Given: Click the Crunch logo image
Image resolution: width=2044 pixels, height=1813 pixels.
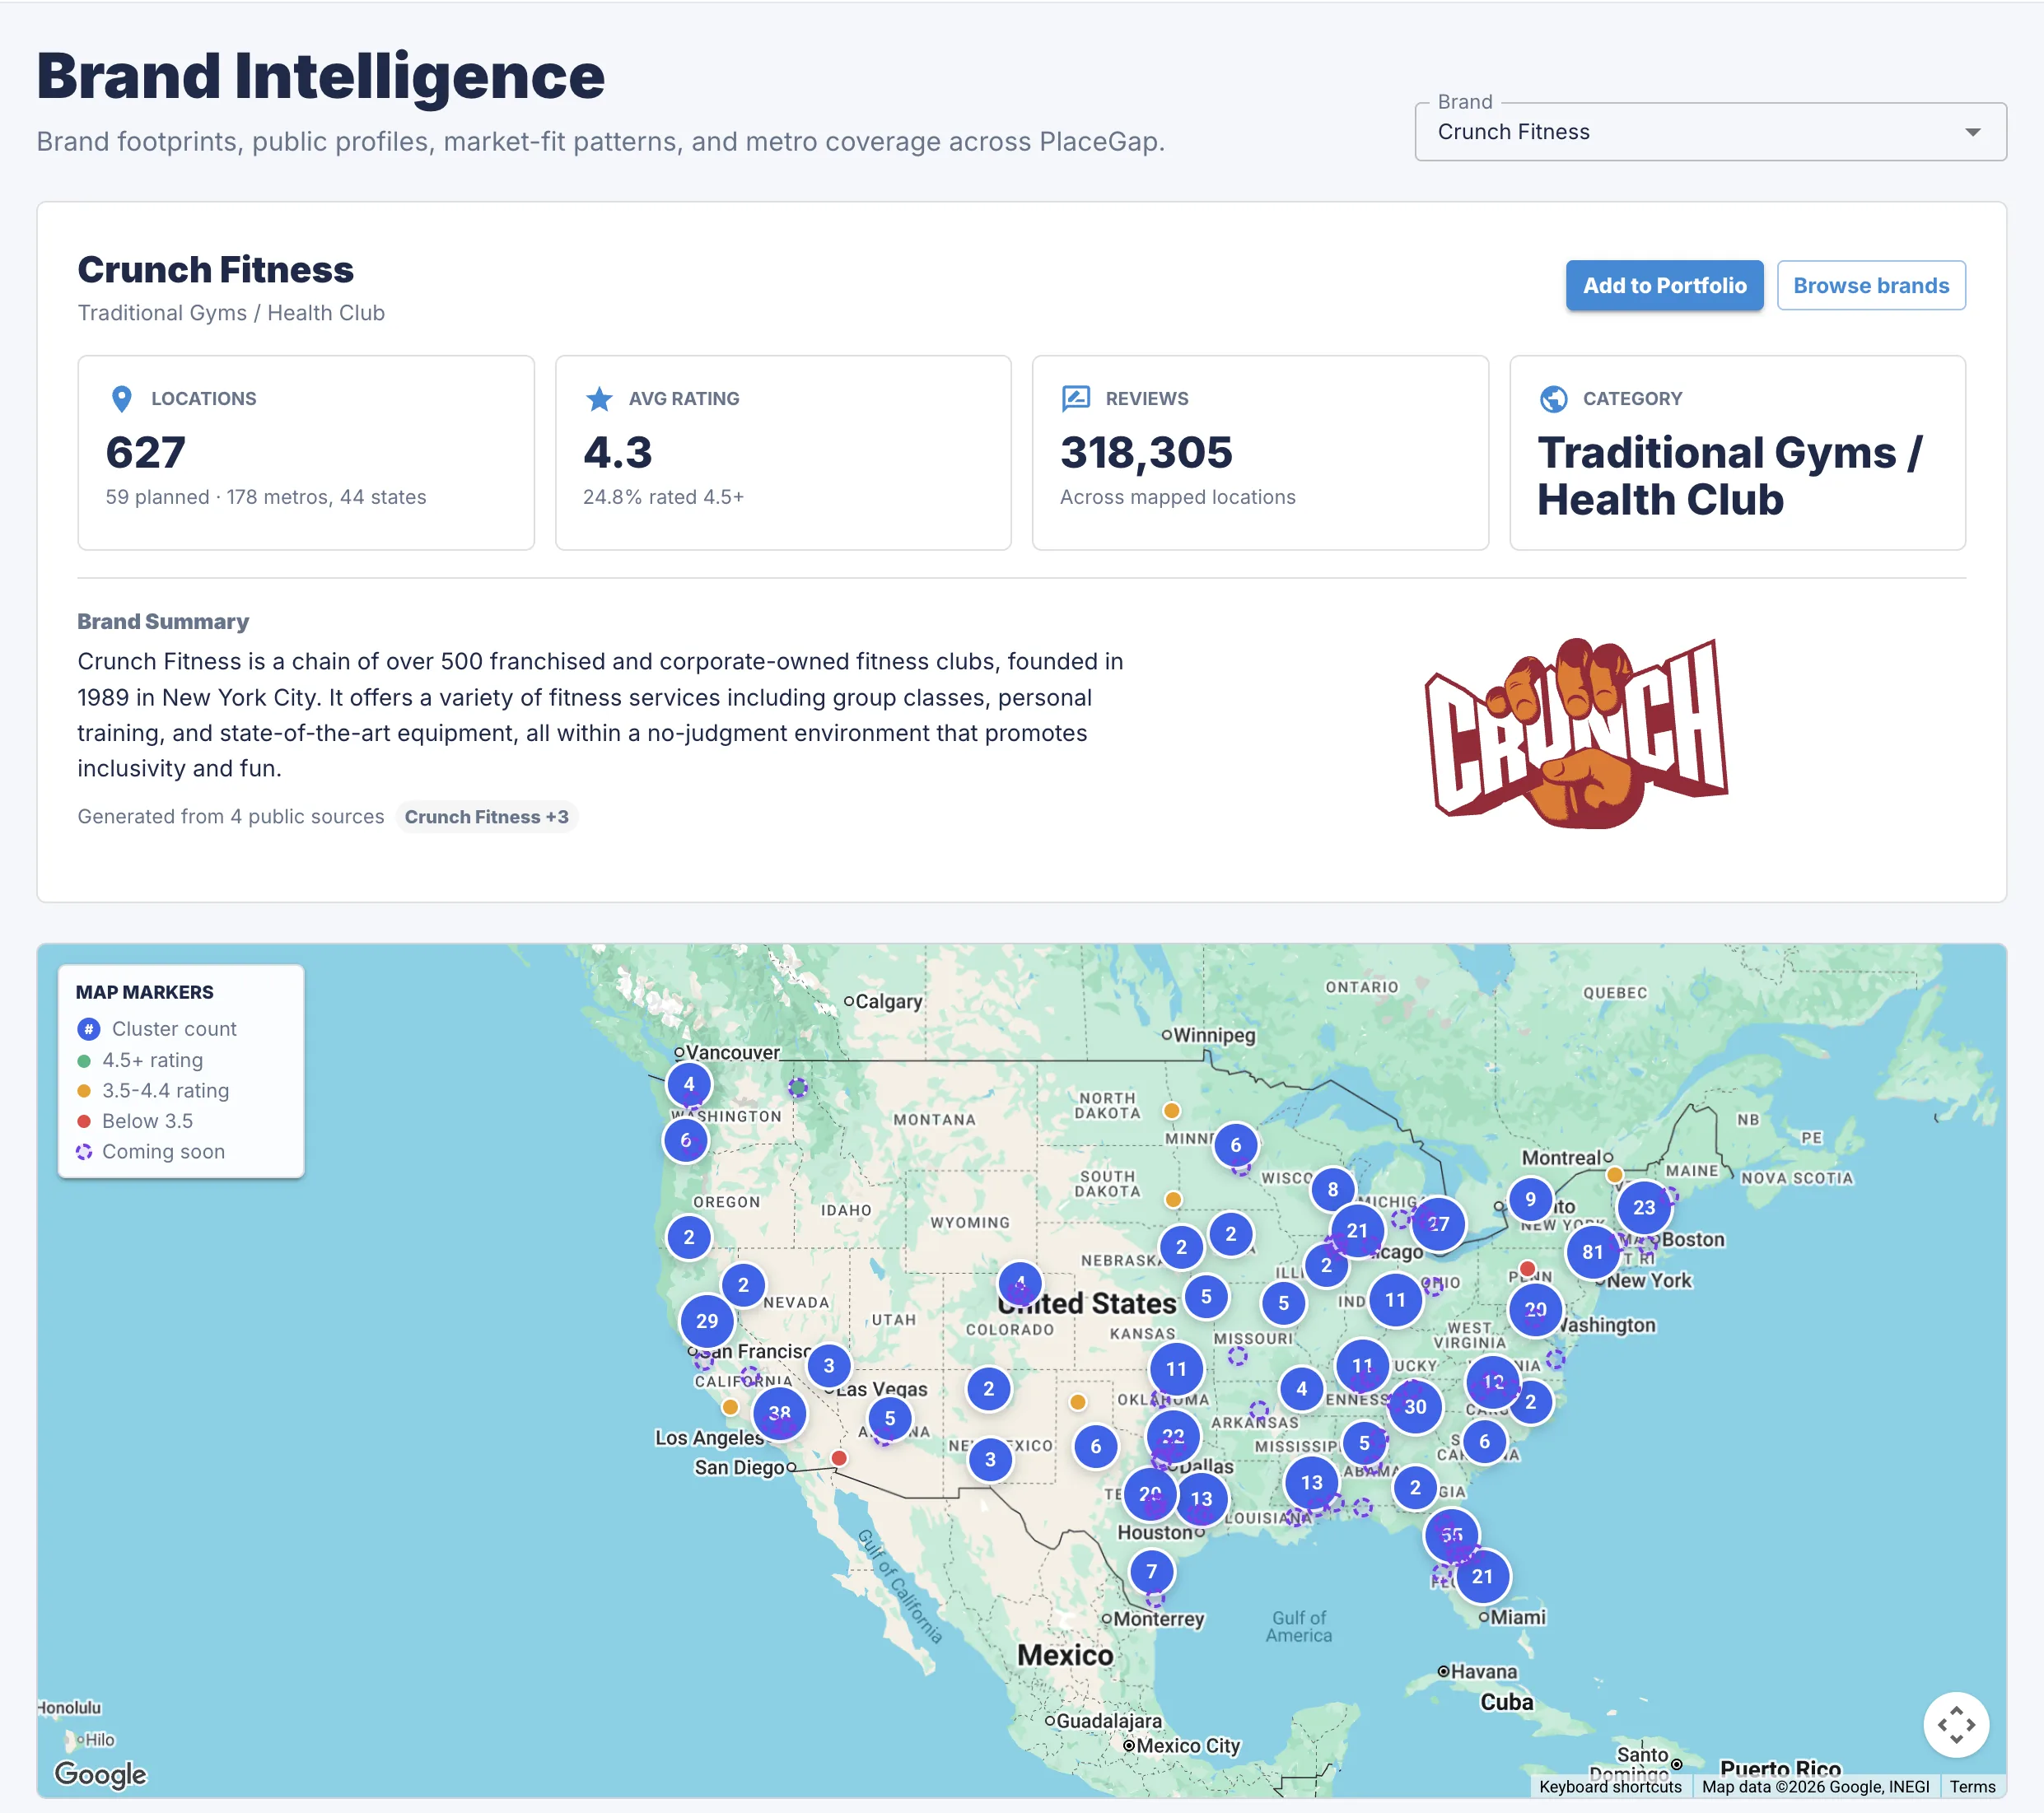Looking at the screenshot, I should point(1577,733).
